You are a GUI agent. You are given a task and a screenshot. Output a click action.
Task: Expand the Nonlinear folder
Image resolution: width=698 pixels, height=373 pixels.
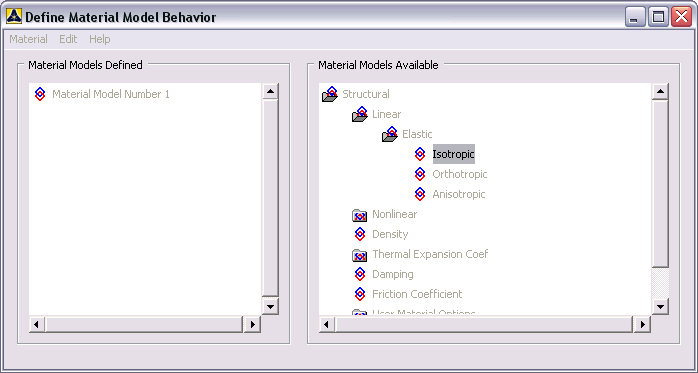pyautogui.click(x=360, y=215)
